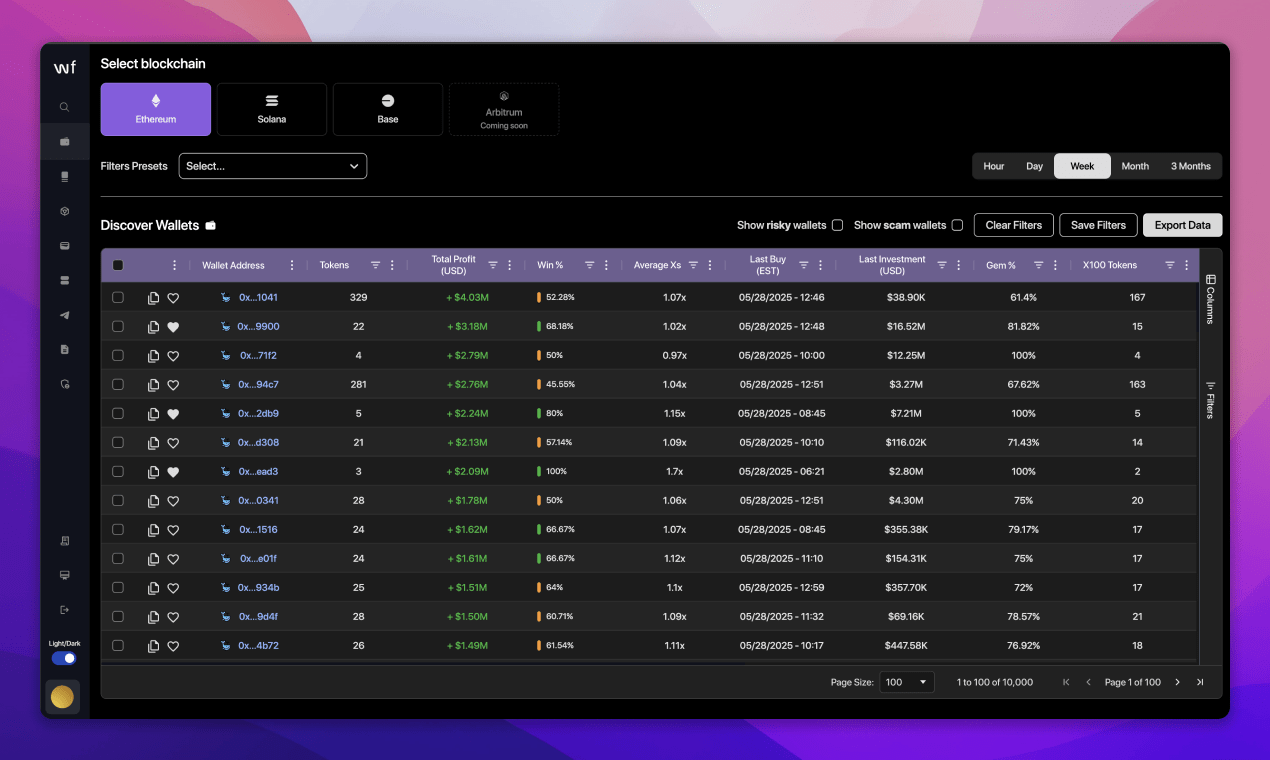Open the Tokens column menu dots
Image resolution: width=1270 pixels, height=760 pixels.
coord(392,265)
